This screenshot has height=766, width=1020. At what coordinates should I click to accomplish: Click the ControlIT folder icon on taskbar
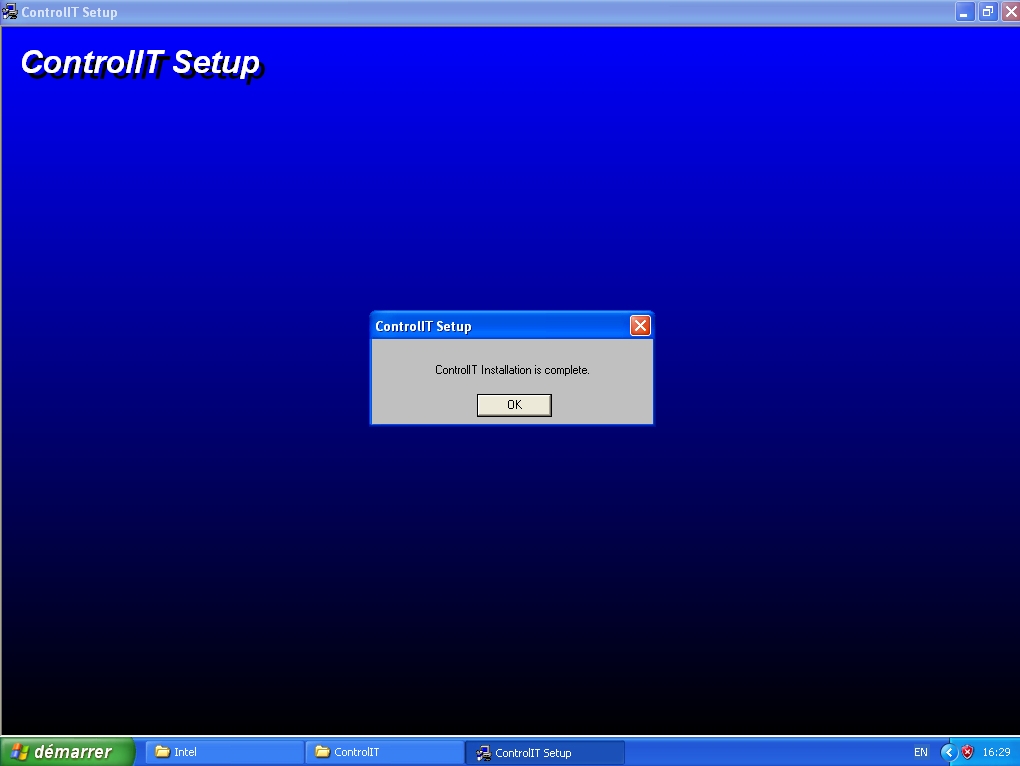[323, 752]
